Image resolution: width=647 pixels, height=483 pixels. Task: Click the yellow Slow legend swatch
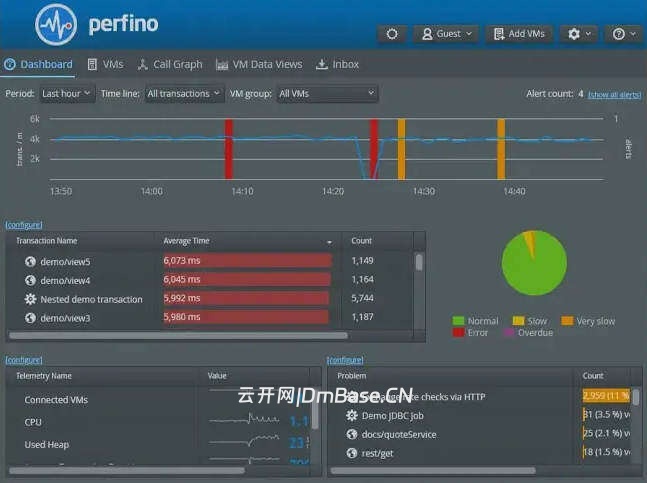[518, 321]
